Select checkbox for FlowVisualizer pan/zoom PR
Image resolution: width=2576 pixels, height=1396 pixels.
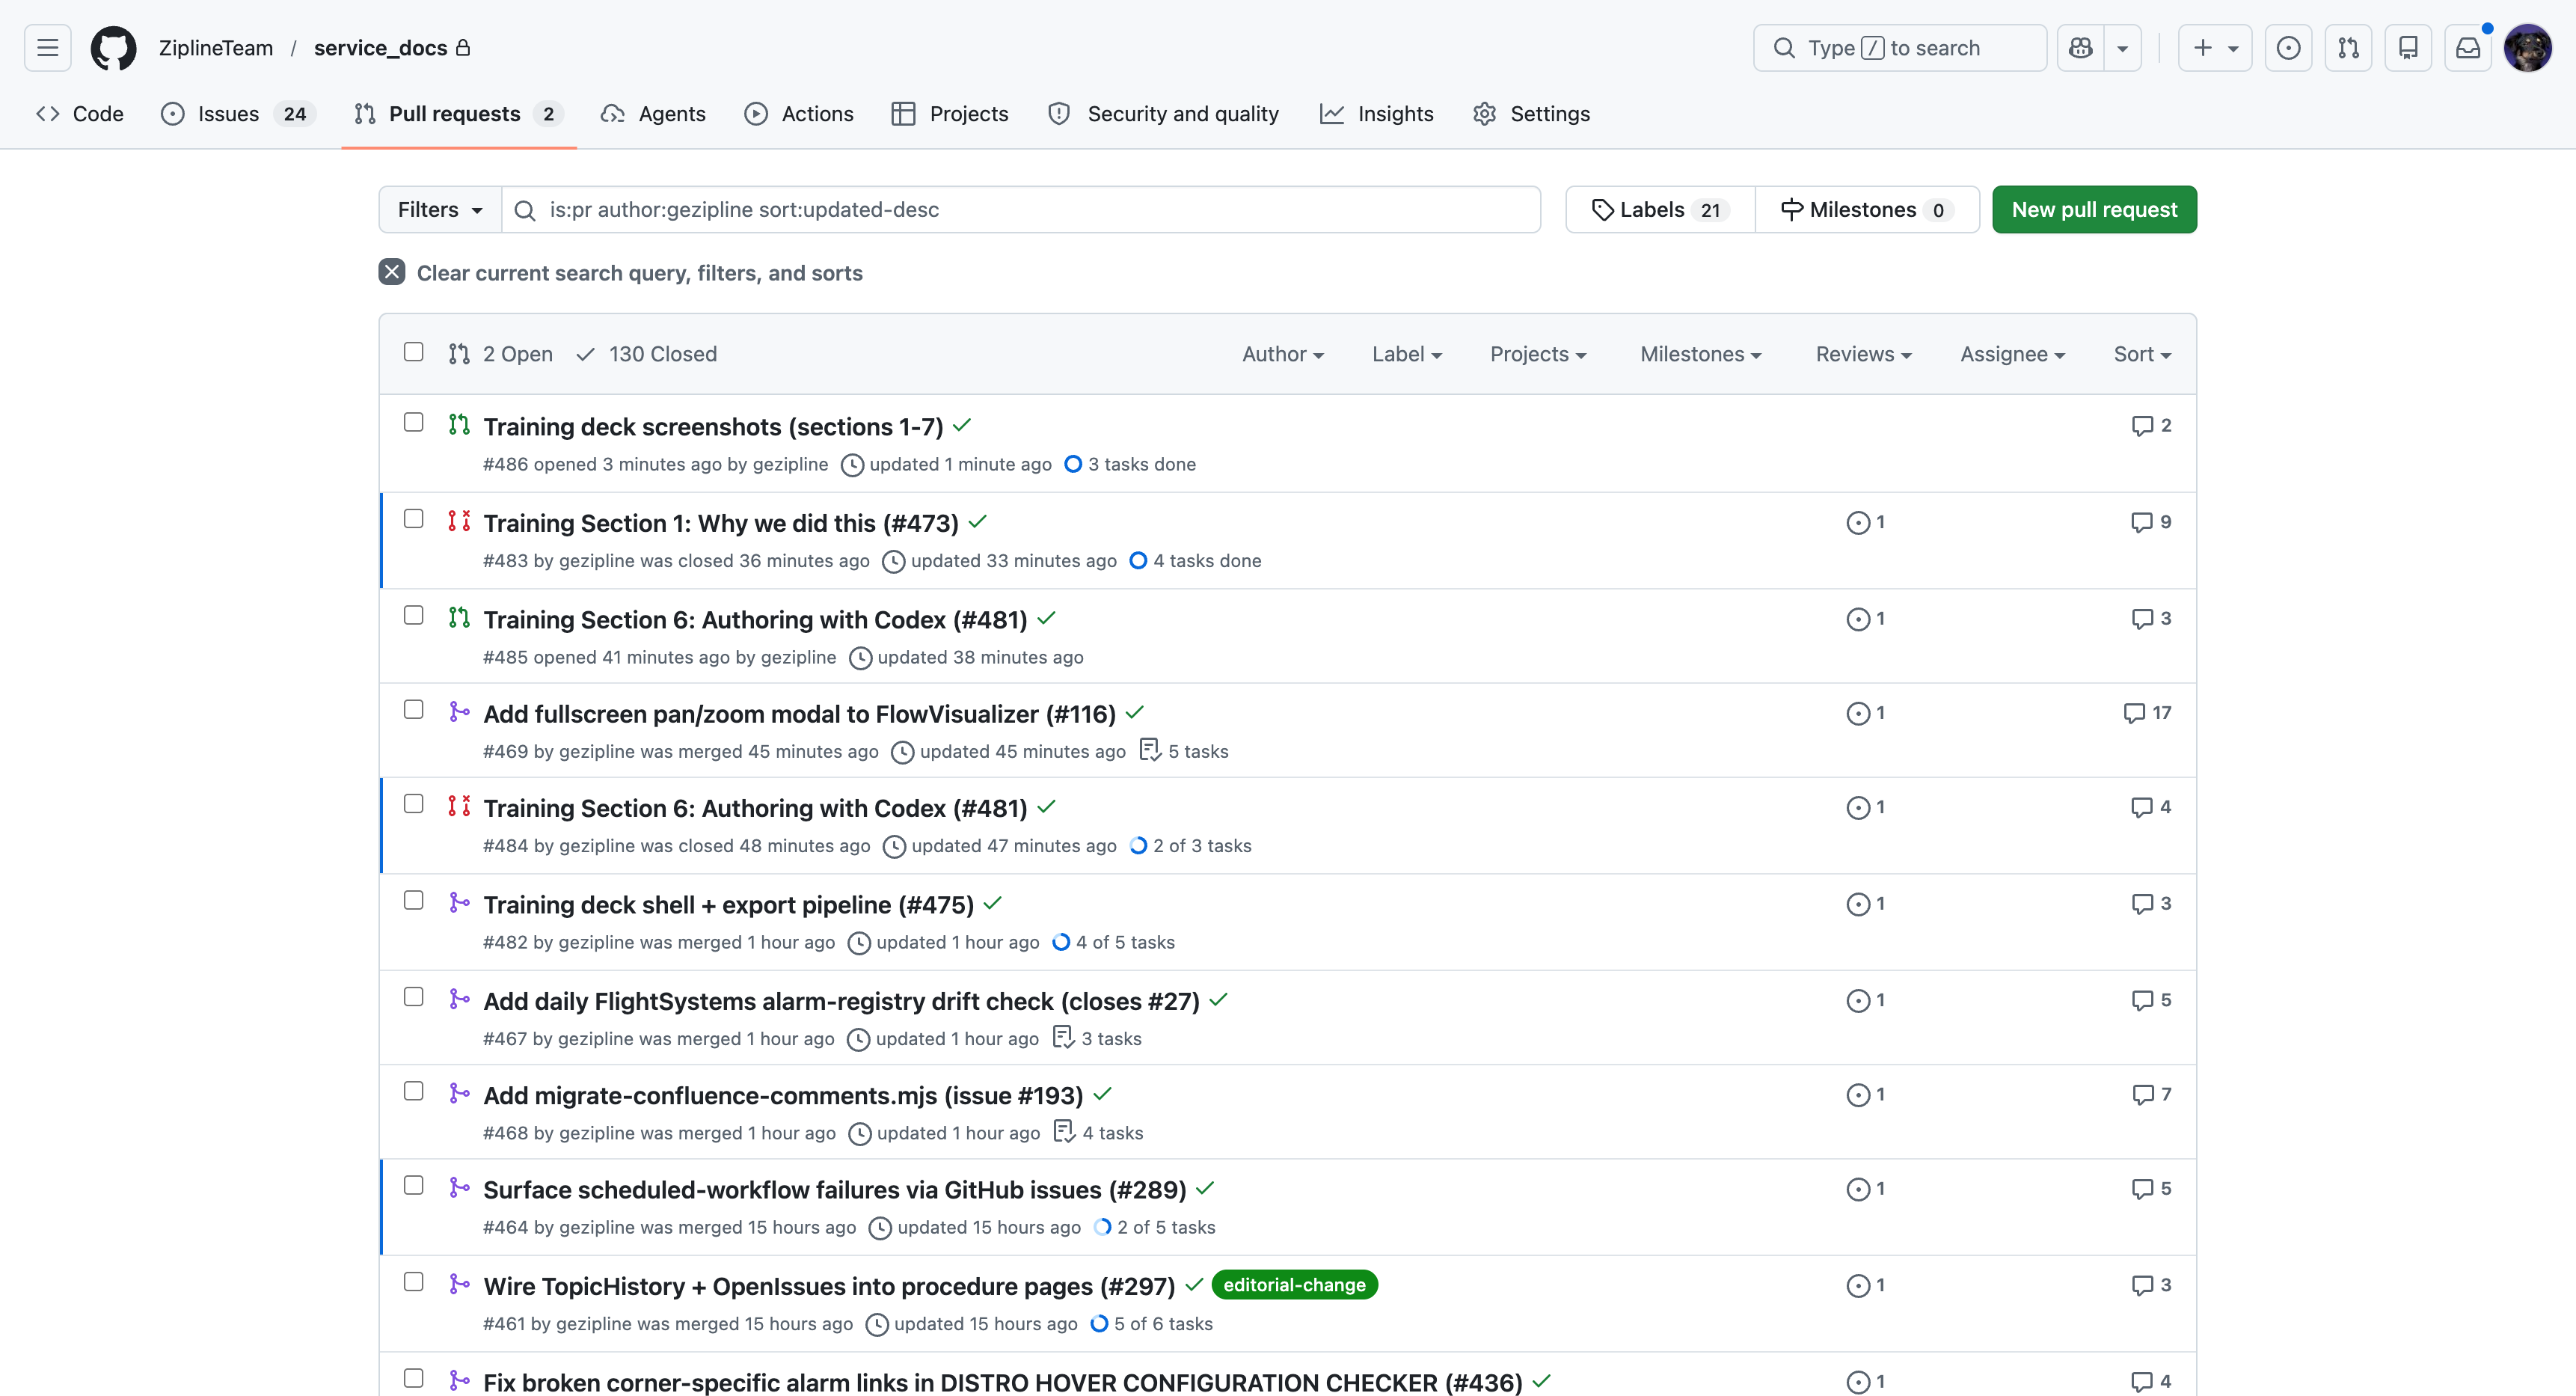point(413,709)
